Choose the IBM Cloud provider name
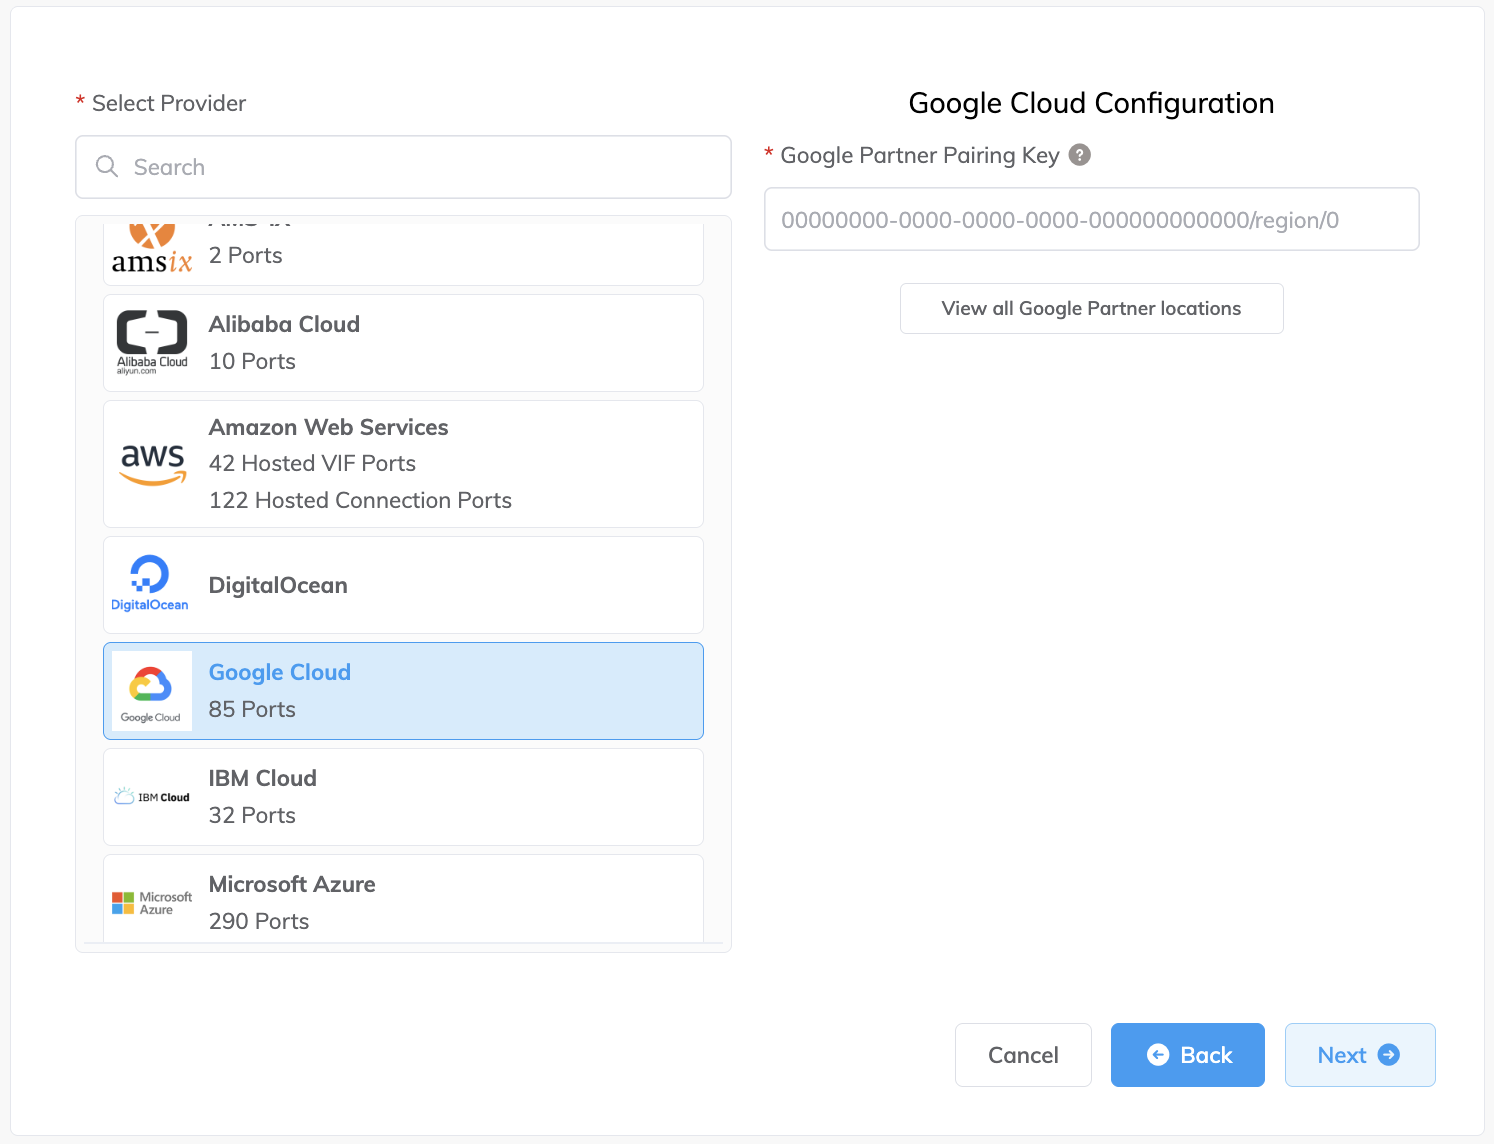 tap(263, 778)
